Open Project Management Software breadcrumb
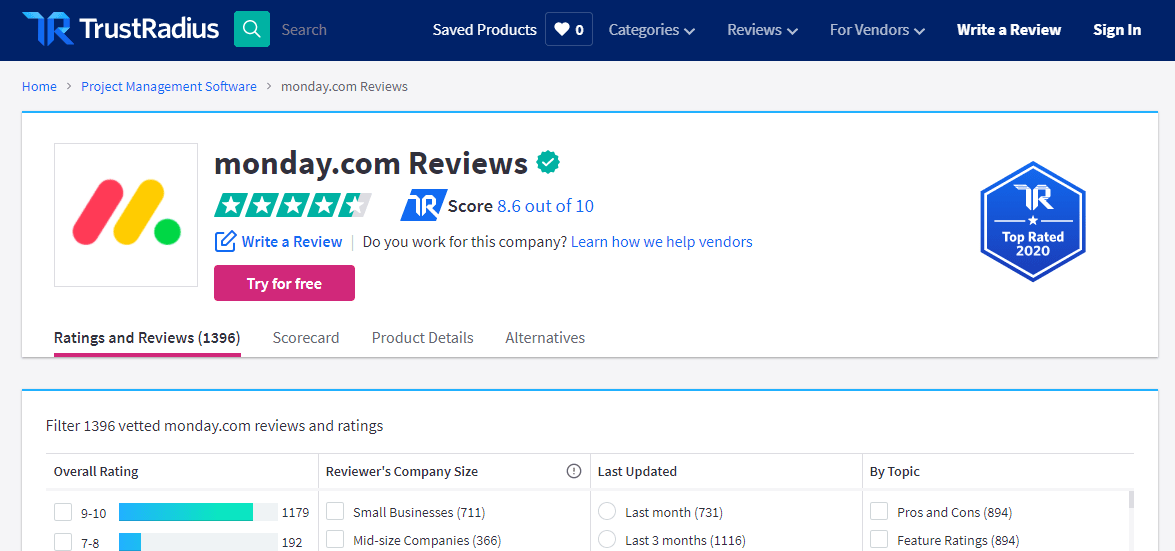This screenshot has height=551, width=1175. coord(169,86)
